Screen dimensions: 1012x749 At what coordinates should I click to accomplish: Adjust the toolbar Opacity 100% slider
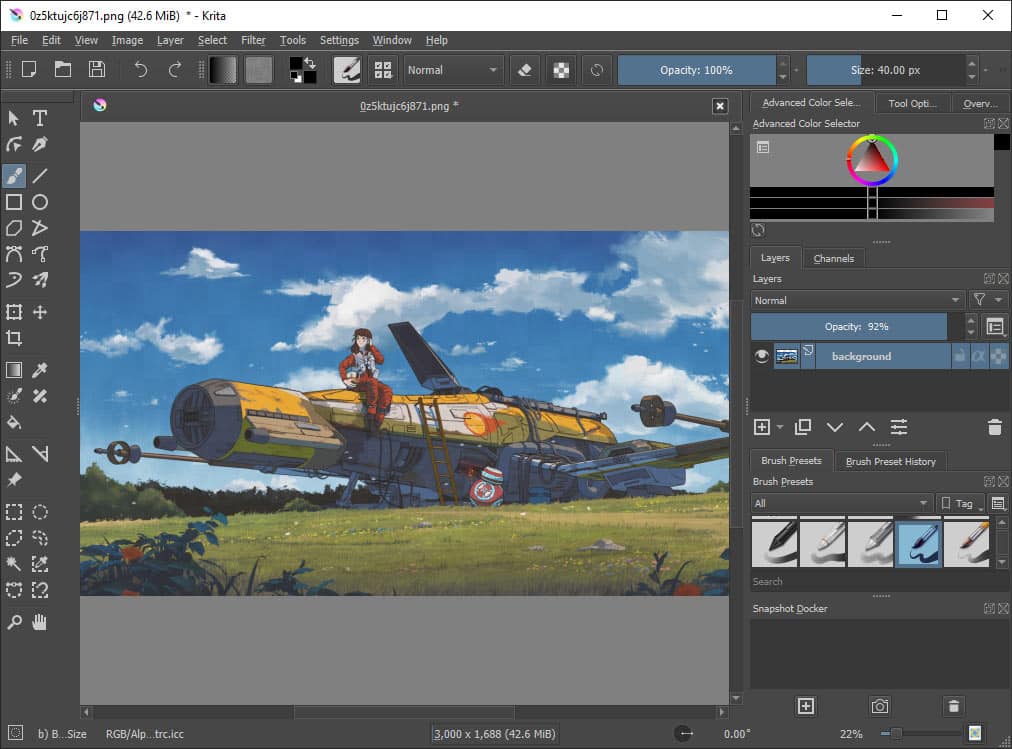click(x=696, y=70)
